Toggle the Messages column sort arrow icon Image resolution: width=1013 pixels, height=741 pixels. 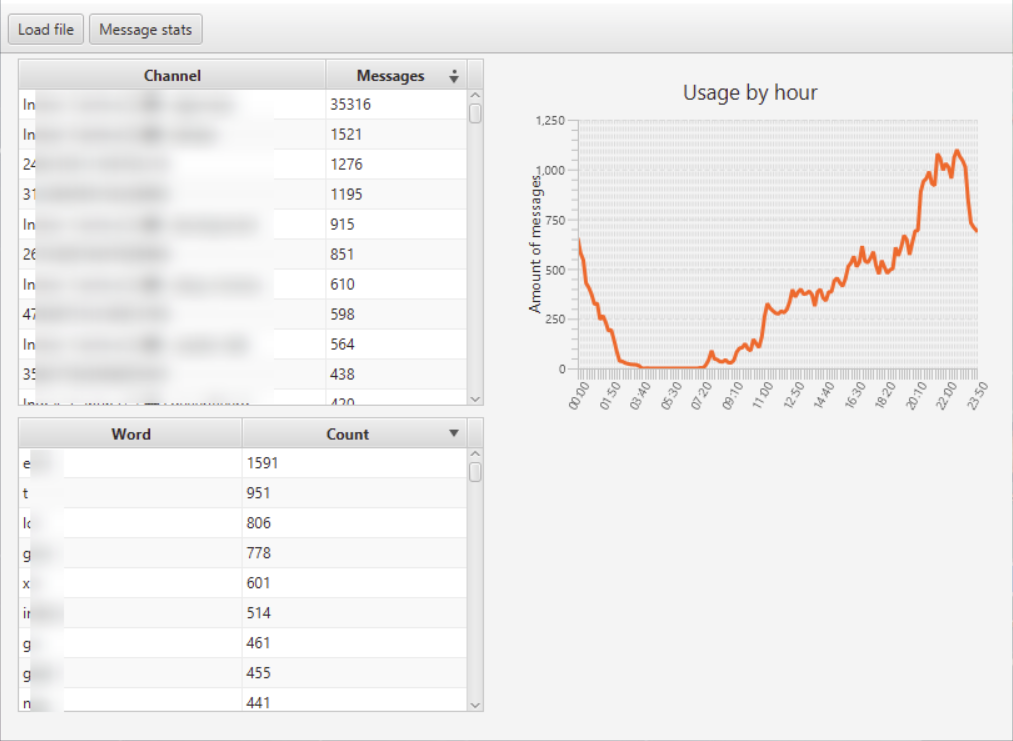click(454, 76)
